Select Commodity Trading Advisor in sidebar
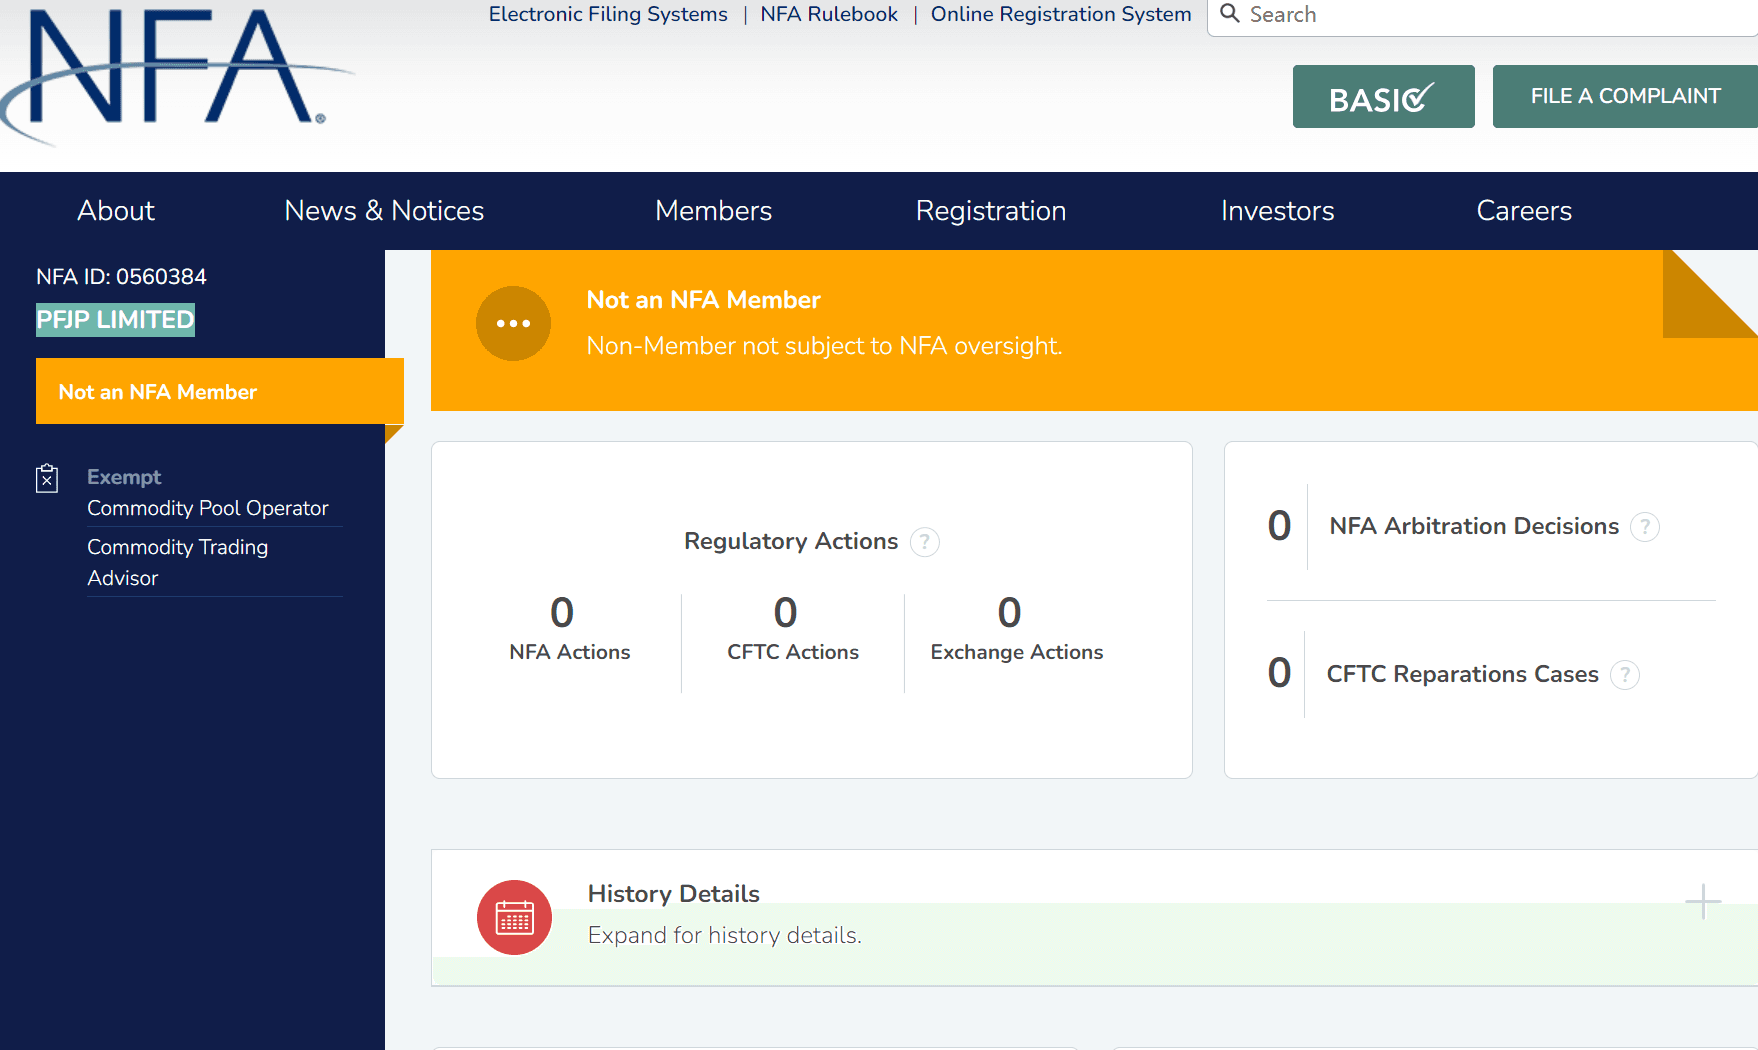The height and width of the screenshot is (1050, 1758). 177,562
